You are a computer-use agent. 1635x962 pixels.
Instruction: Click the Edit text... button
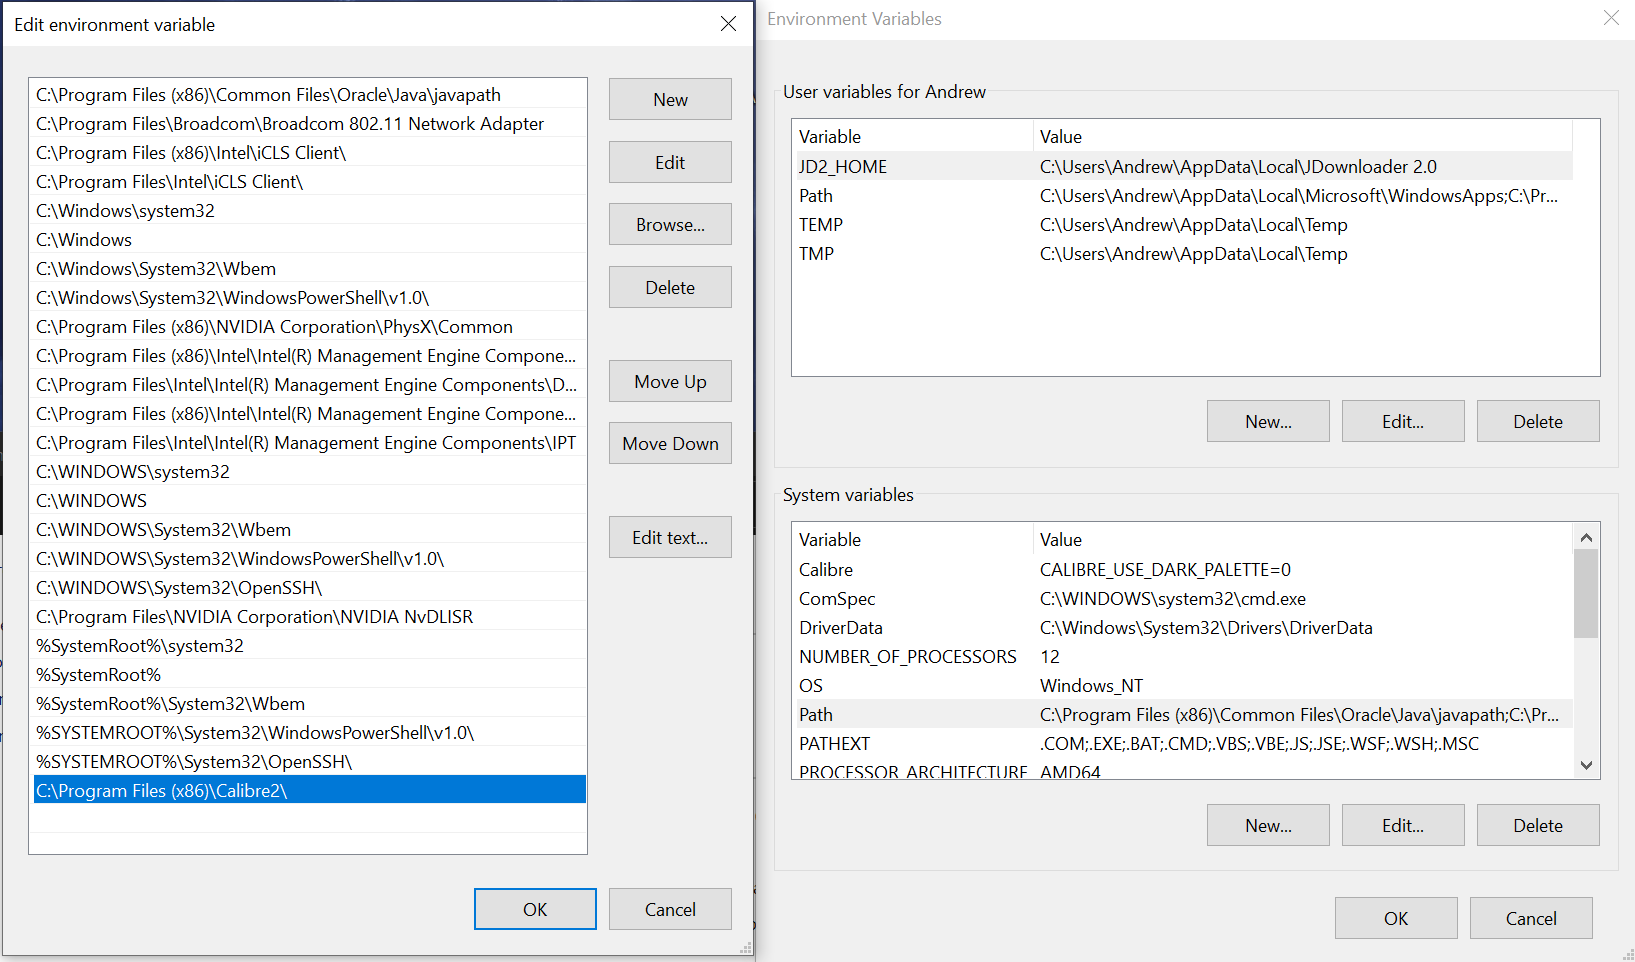[x=670, y=537]
